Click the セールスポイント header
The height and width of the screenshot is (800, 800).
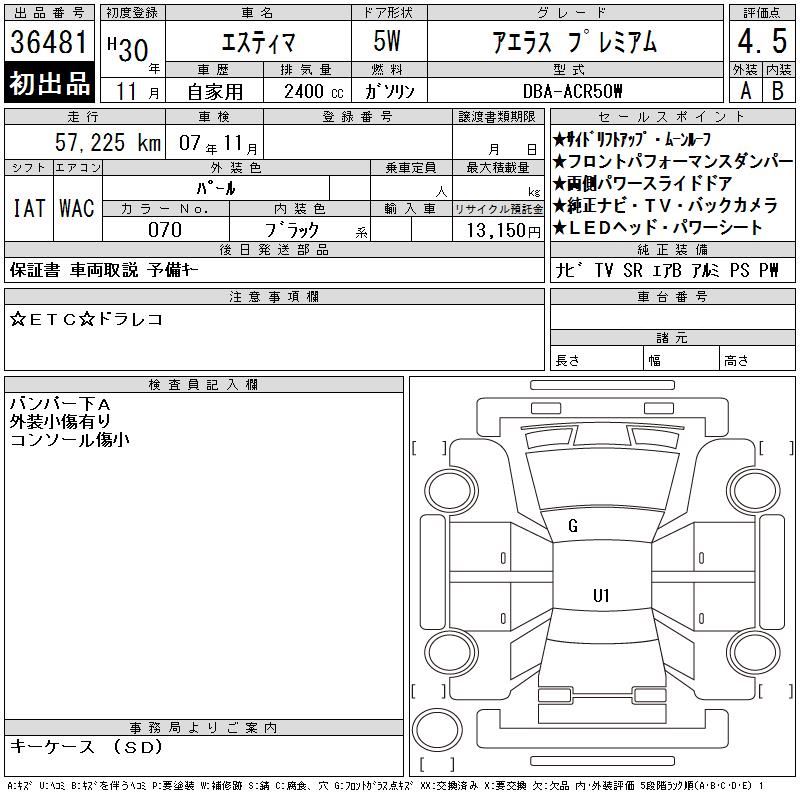(x=672, y=116)
